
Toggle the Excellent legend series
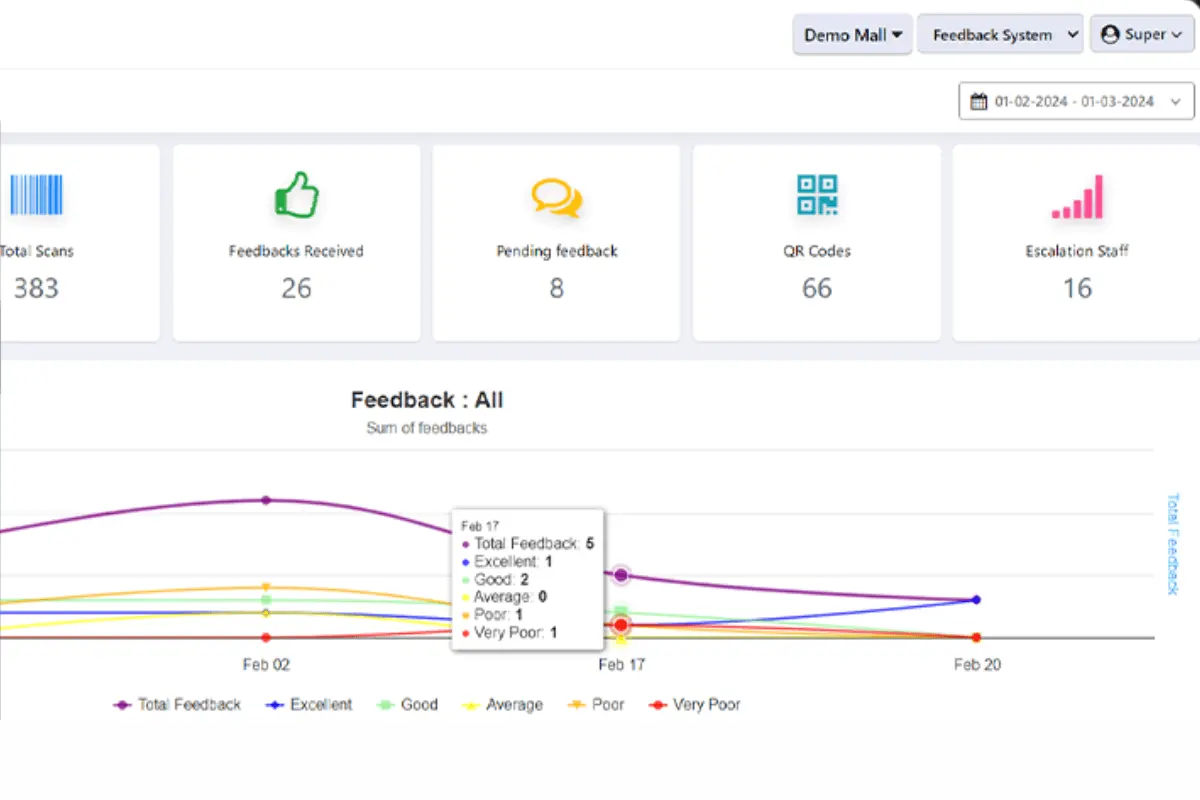click(x=309, y=705)
